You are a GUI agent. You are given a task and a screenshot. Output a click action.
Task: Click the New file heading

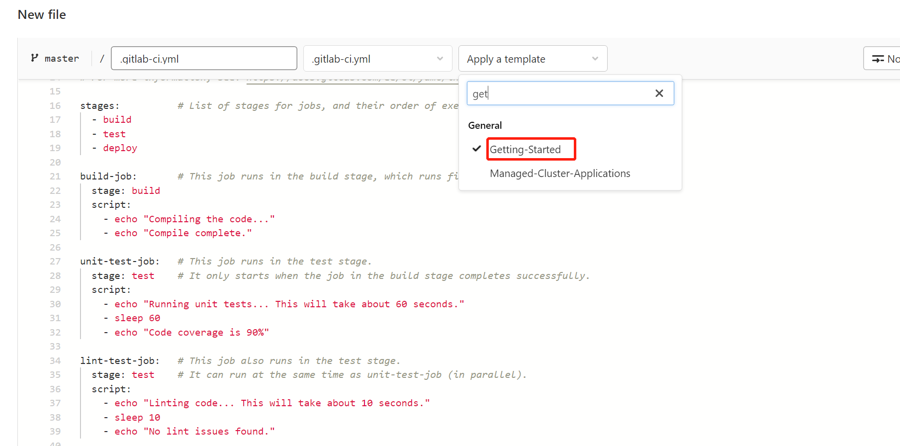point(42,14)
